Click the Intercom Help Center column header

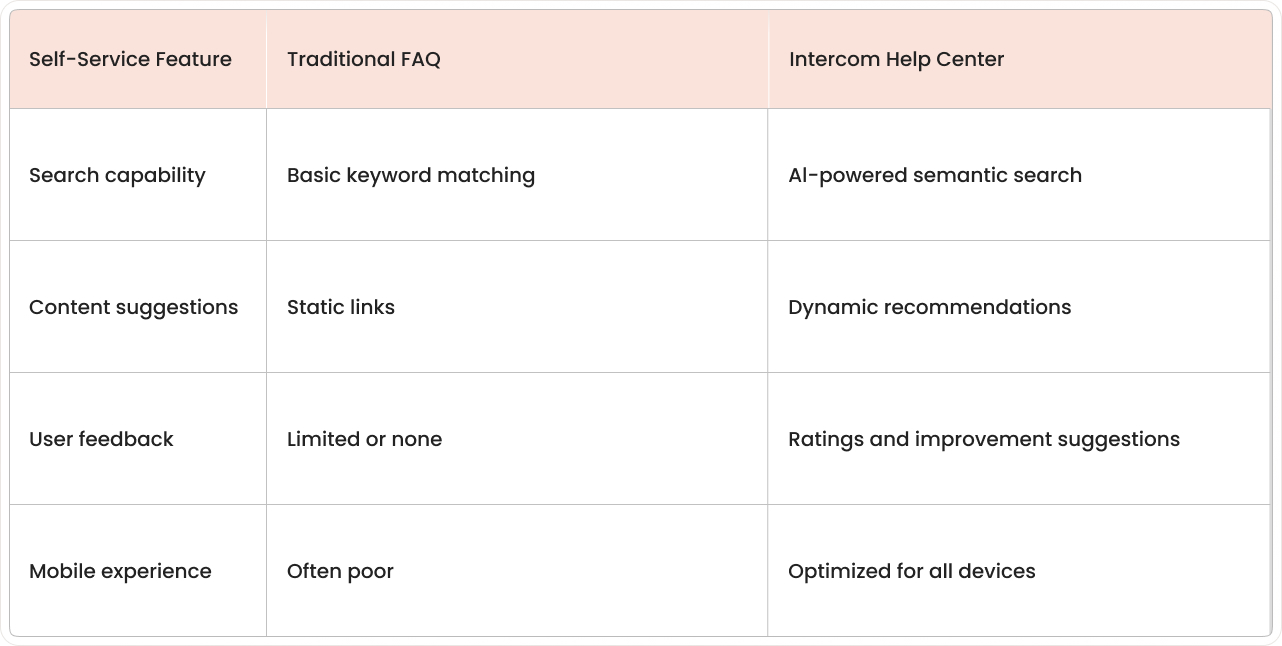click(1020, 59)
